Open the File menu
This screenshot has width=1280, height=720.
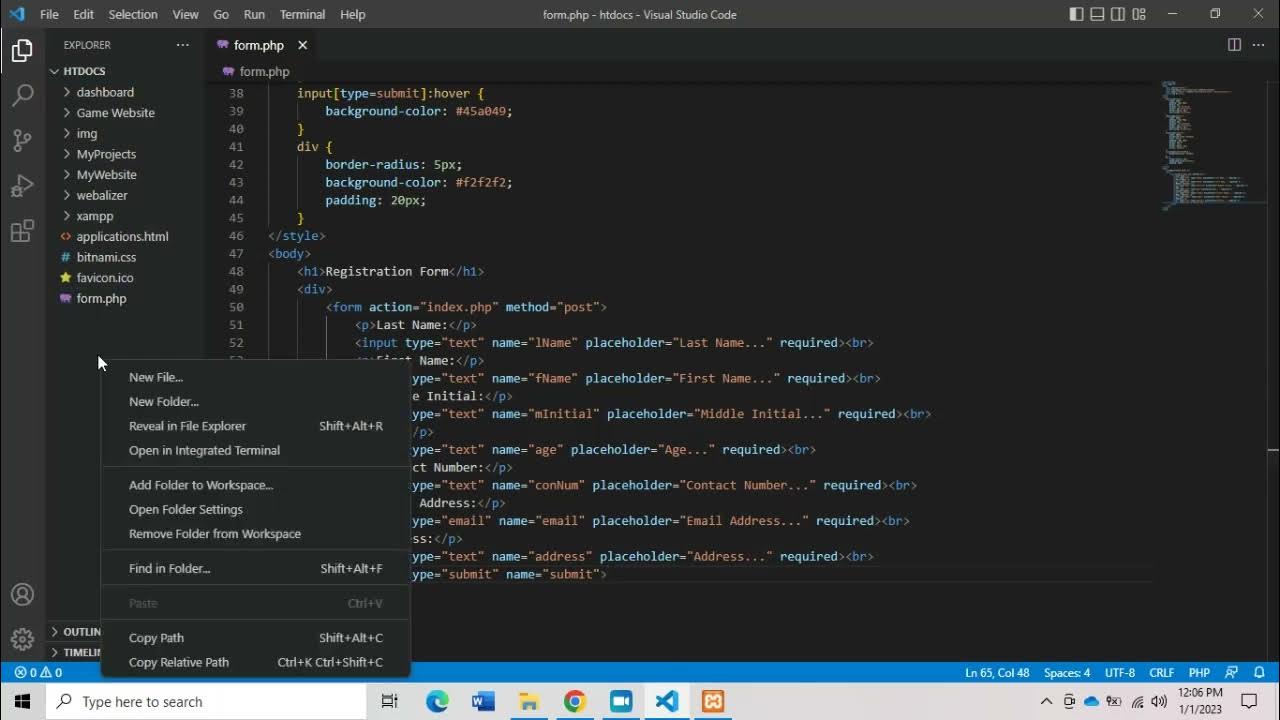(x=49, y=14)
